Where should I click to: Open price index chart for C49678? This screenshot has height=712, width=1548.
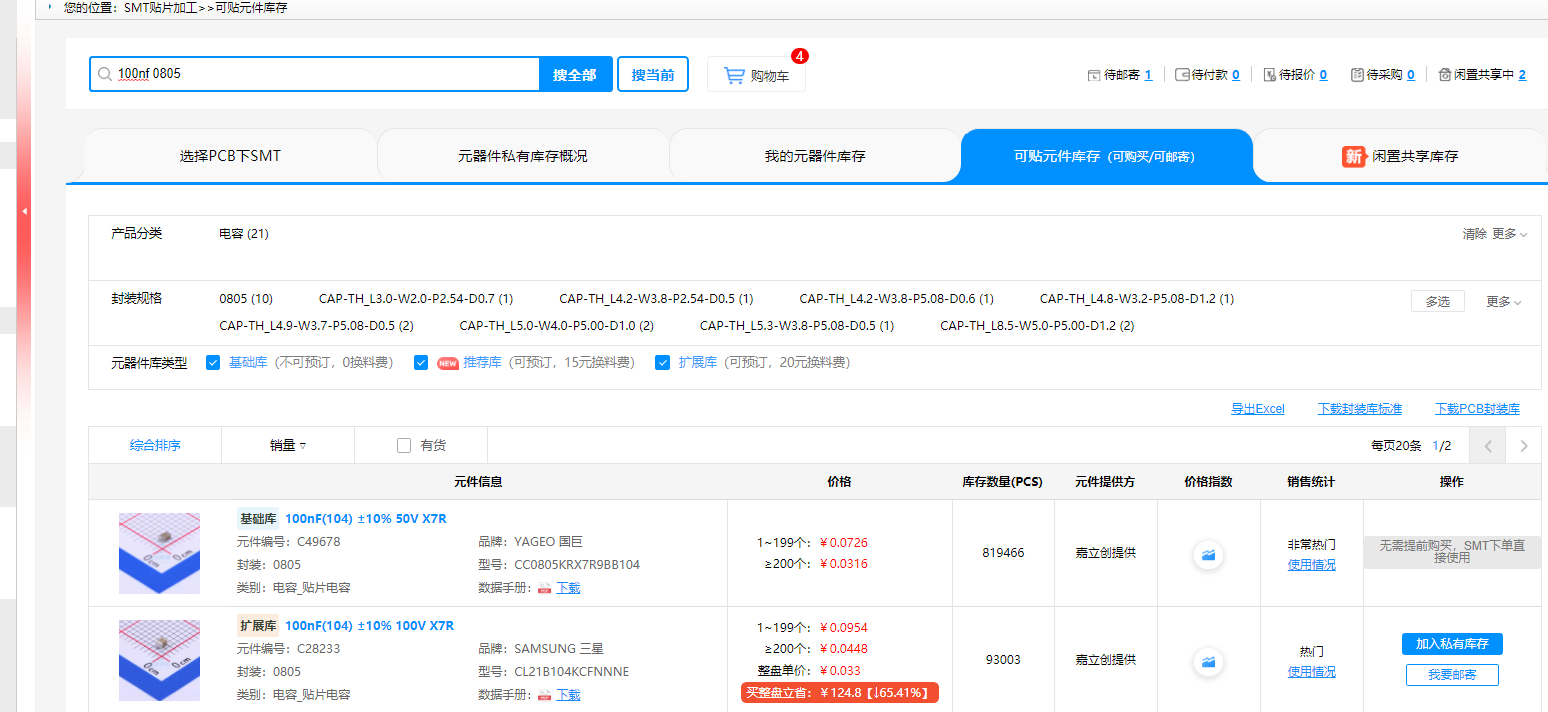tap(1208, 554)
